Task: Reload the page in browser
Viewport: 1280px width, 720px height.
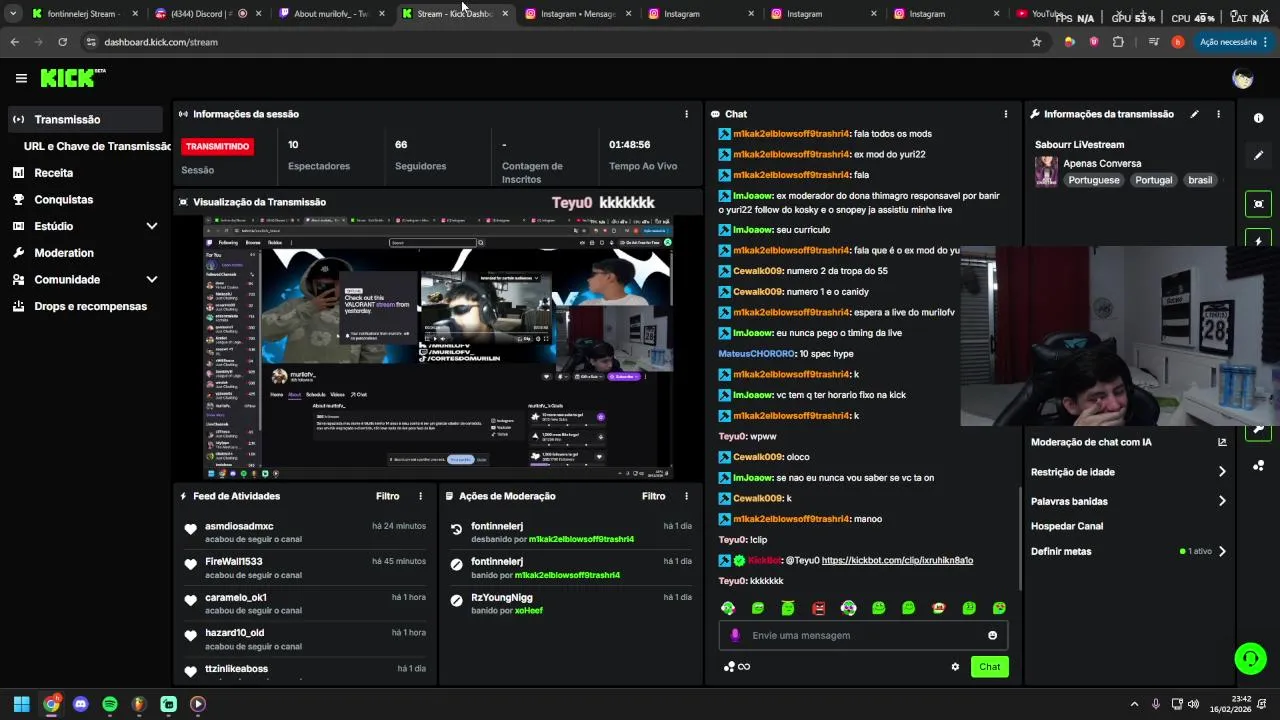Action: tap(62, 42)
